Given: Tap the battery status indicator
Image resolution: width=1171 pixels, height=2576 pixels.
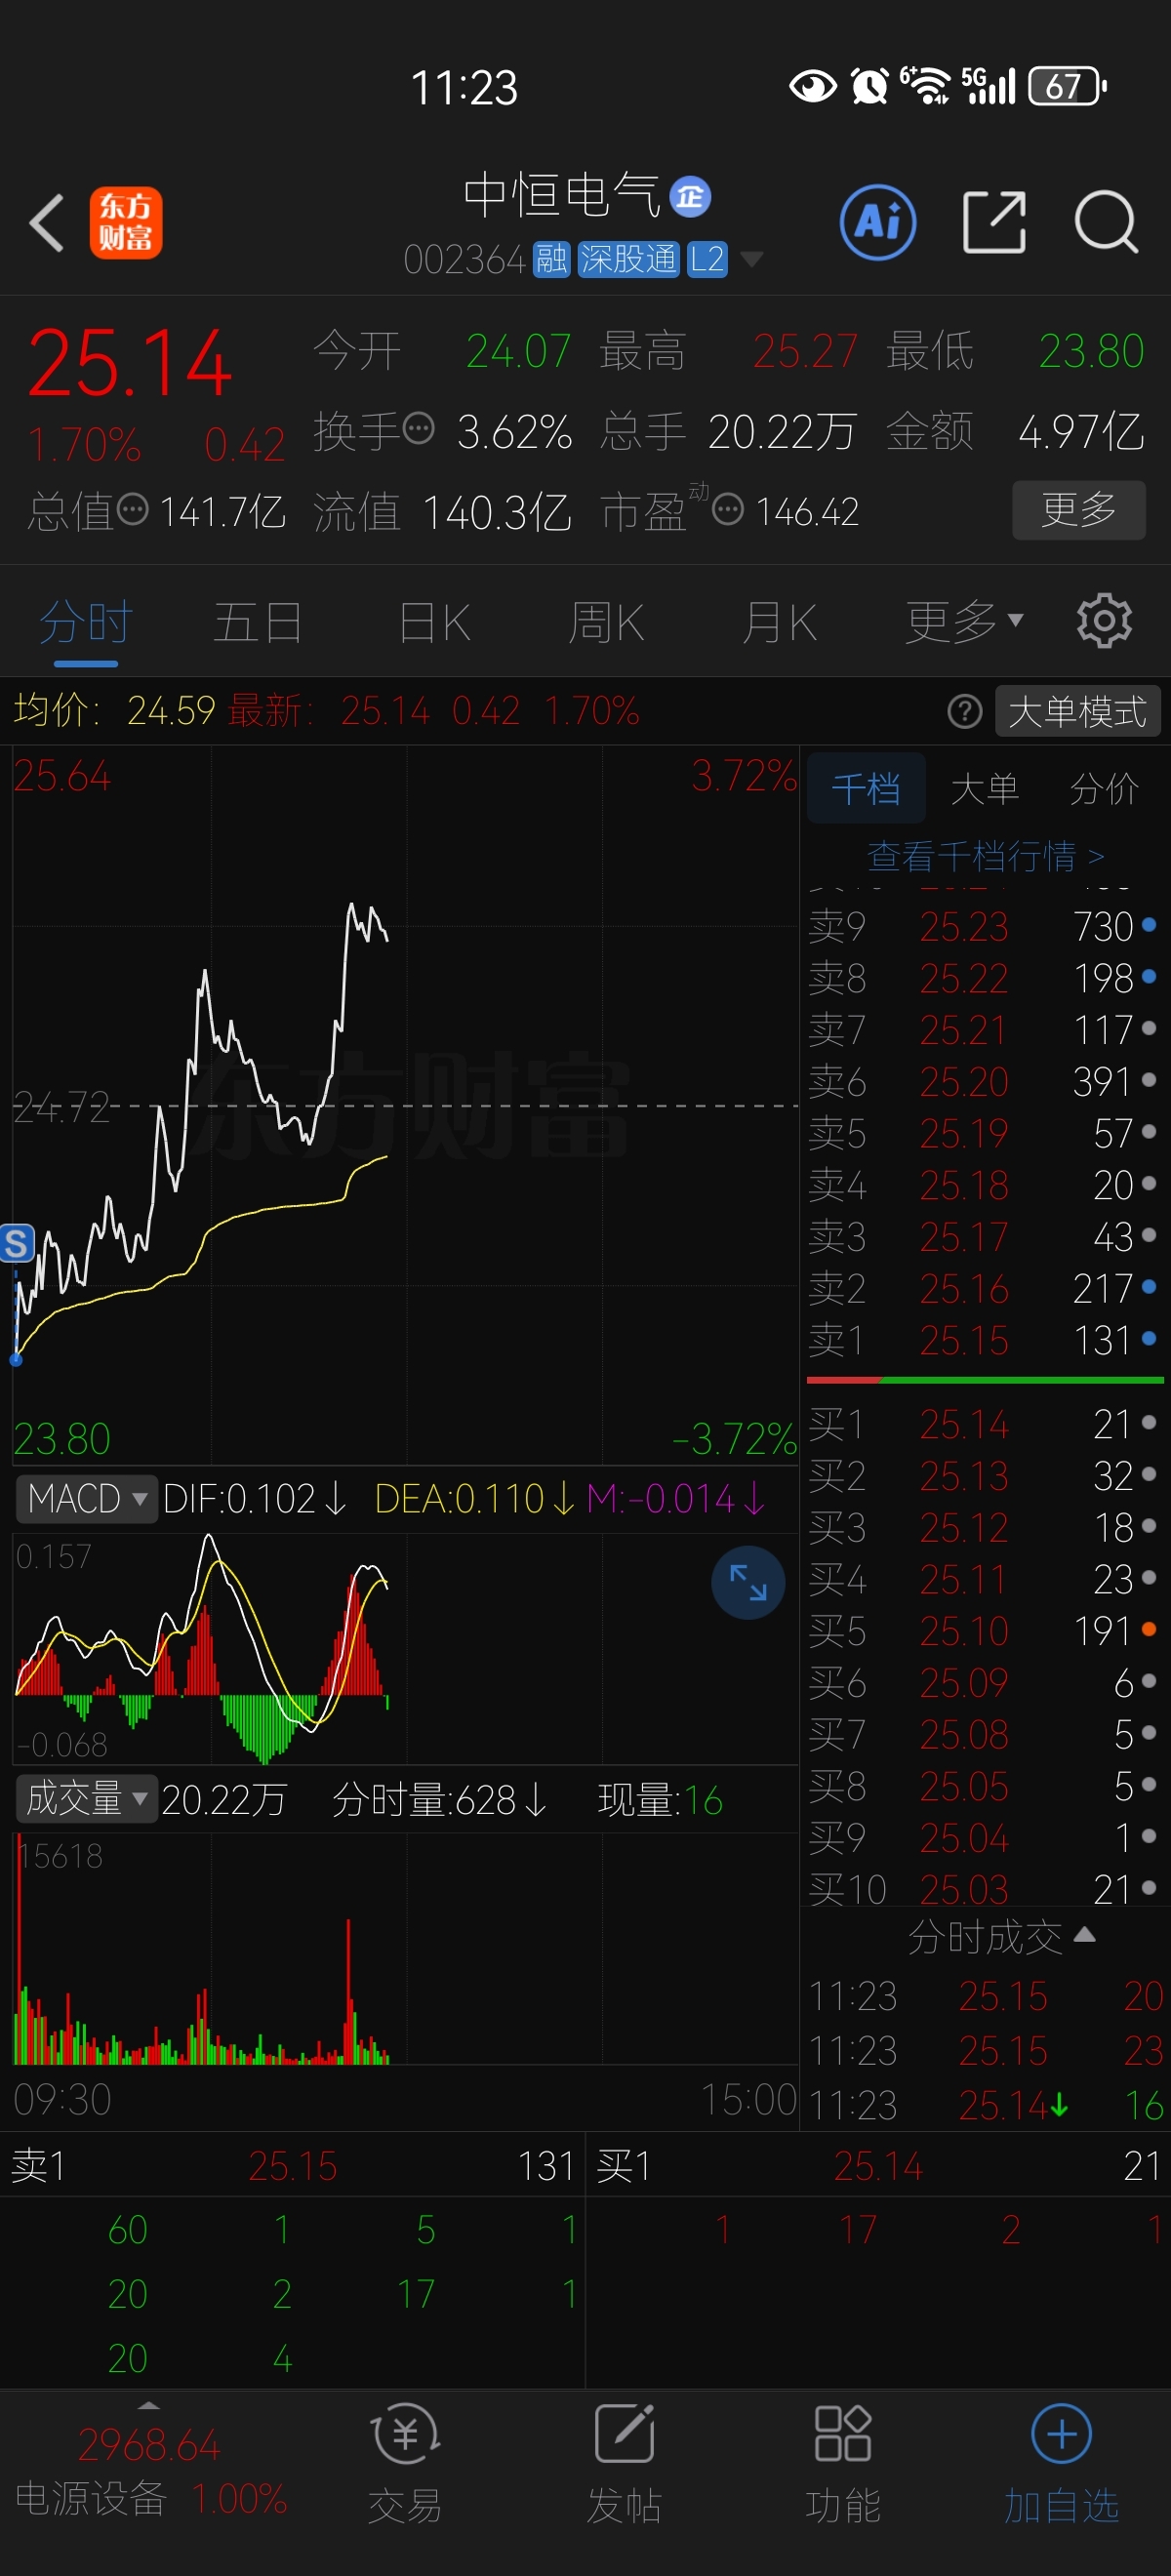Looking at the screenshot, I should (x=1067, y=86).
